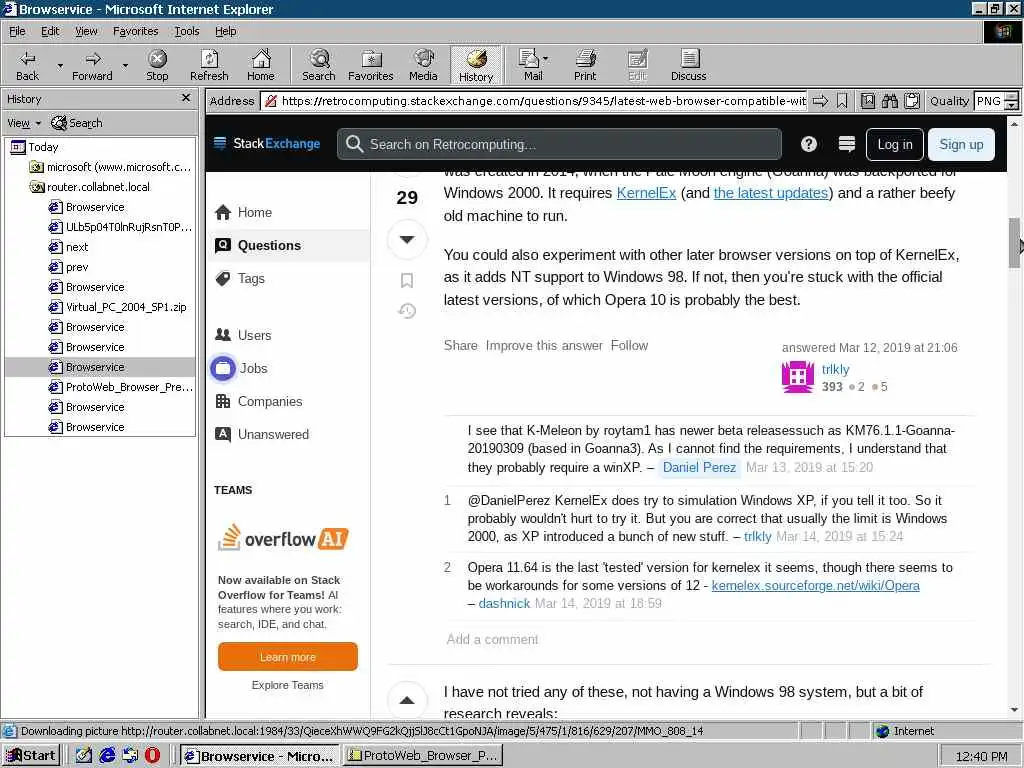Open Jobs in site sidebar

point(239,368)
